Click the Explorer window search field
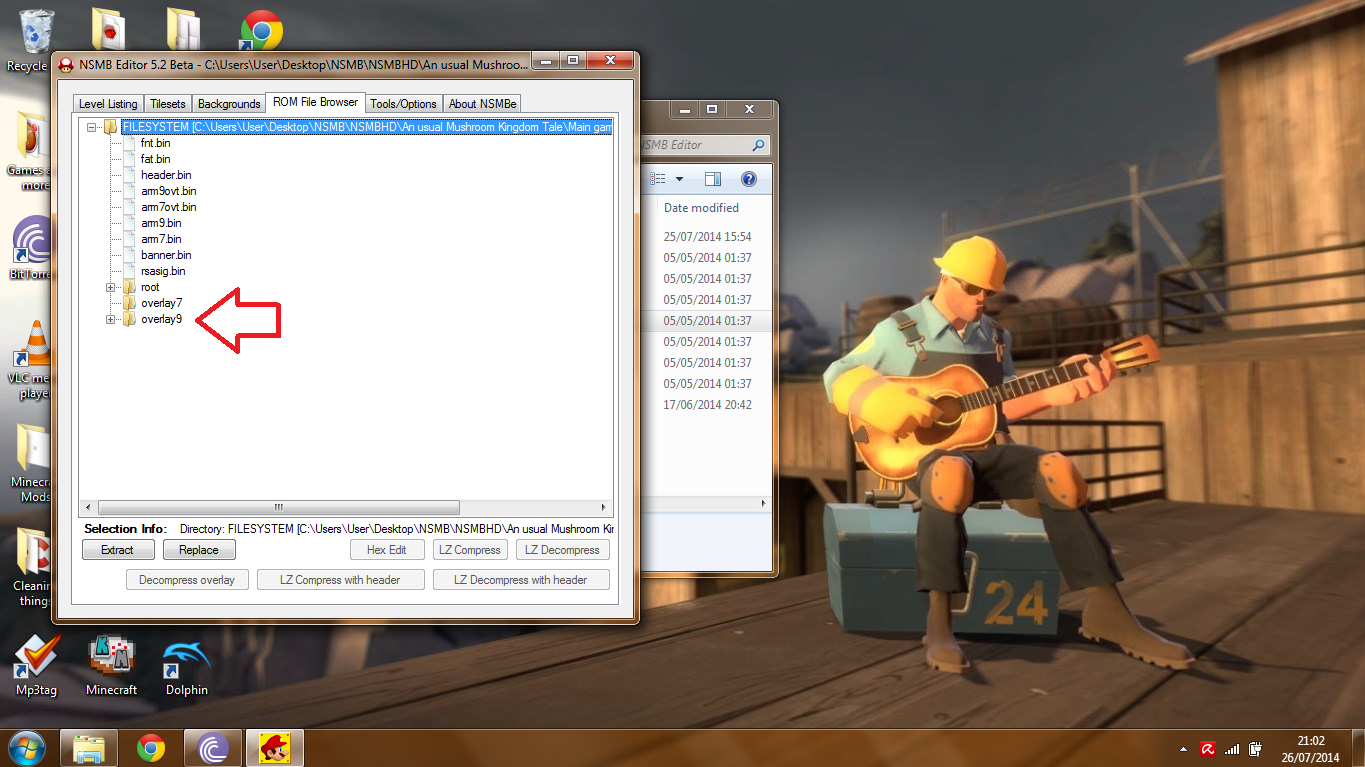This screenshot has width=1365, height=767. (704, 145)
